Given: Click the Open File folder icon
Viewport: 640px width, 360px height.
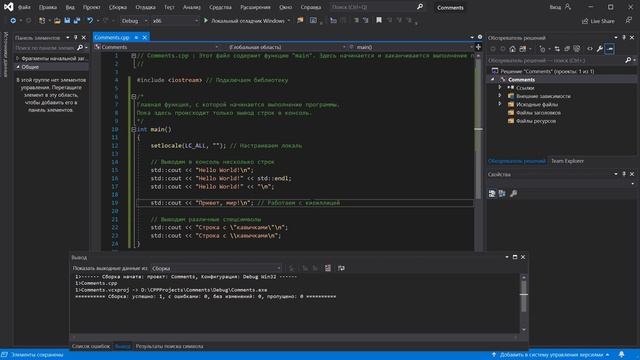Looking at the screenshot, I should 57,20.
